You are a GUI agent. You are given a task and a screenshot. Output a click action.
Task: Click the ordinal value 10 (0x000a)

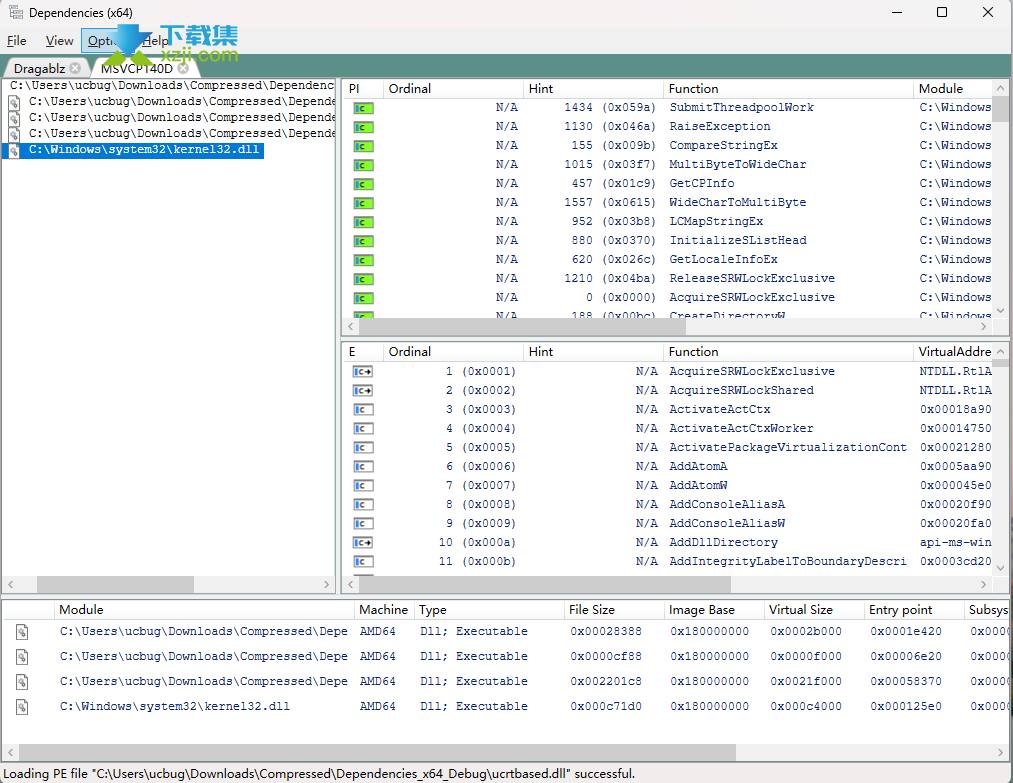[x=477, y=543]
